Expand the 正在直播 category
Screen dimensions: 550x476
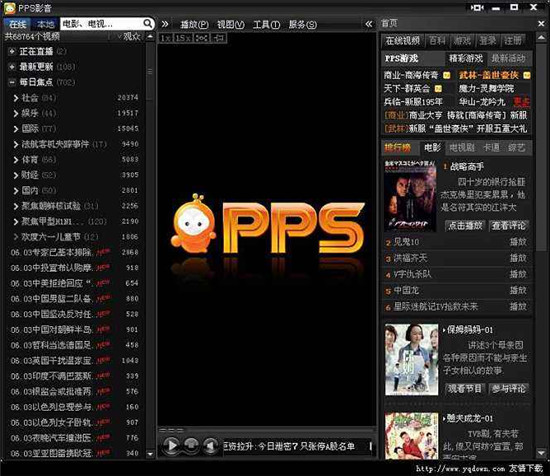[12, 51]
